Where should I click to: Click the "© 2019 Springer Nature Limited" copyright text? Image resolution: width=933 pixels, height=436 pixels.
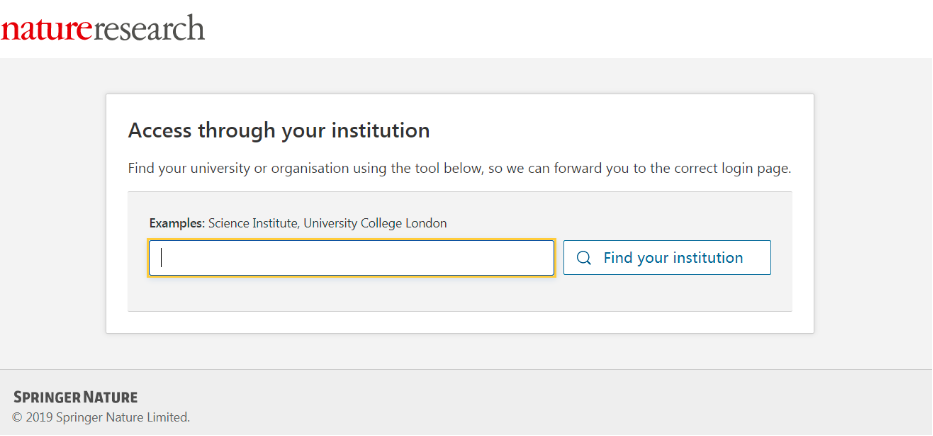point(101,417)
